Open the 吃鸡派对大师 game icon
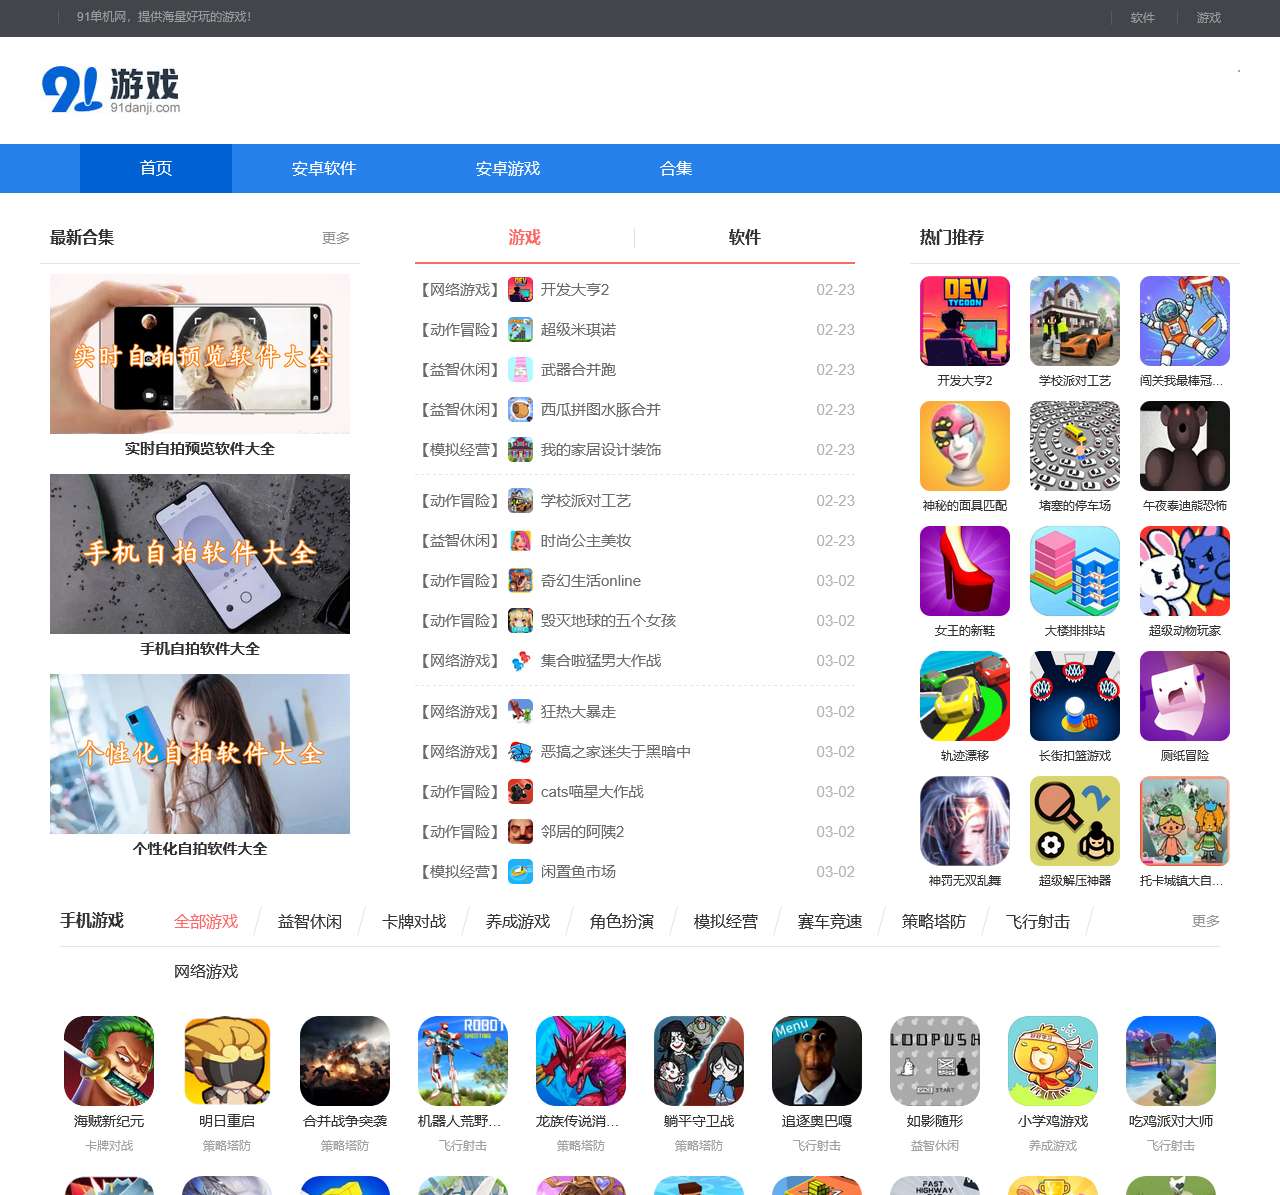This screenshot has height=1195, width=1280. [x=1171, y=1061]
